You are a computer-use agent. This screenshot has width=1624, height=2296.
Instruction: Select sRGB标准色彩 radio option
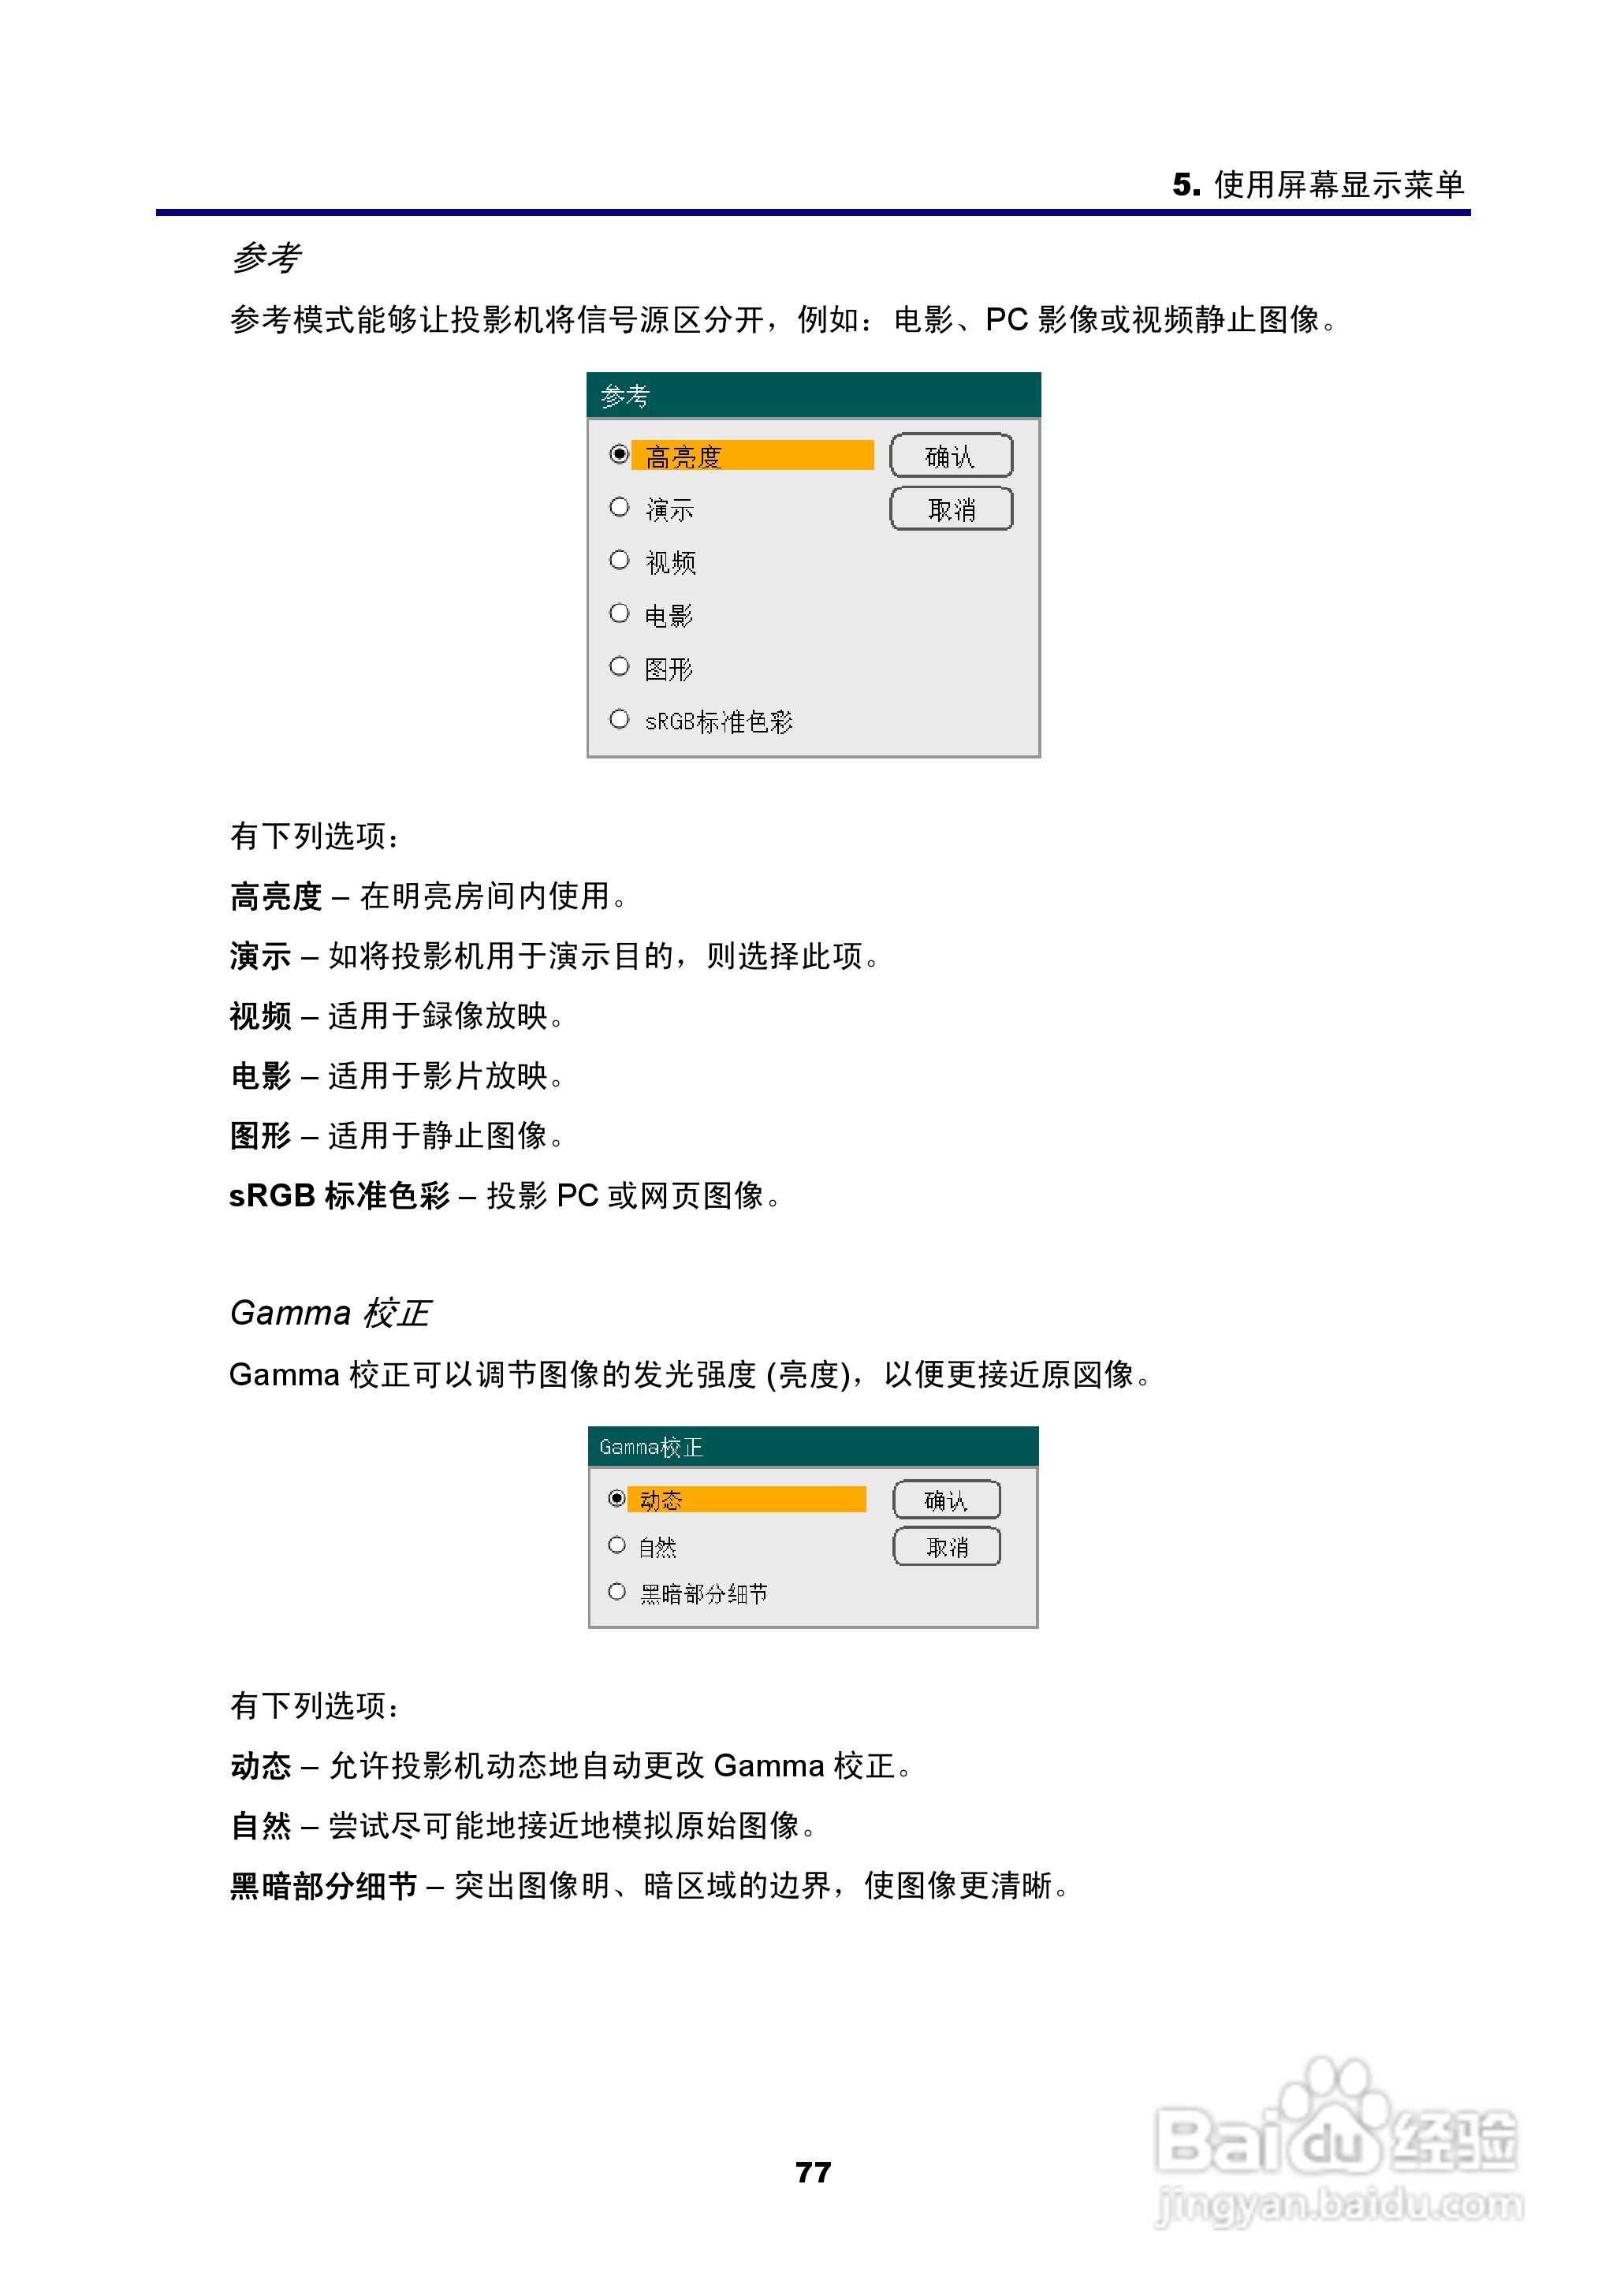[619, 720]
